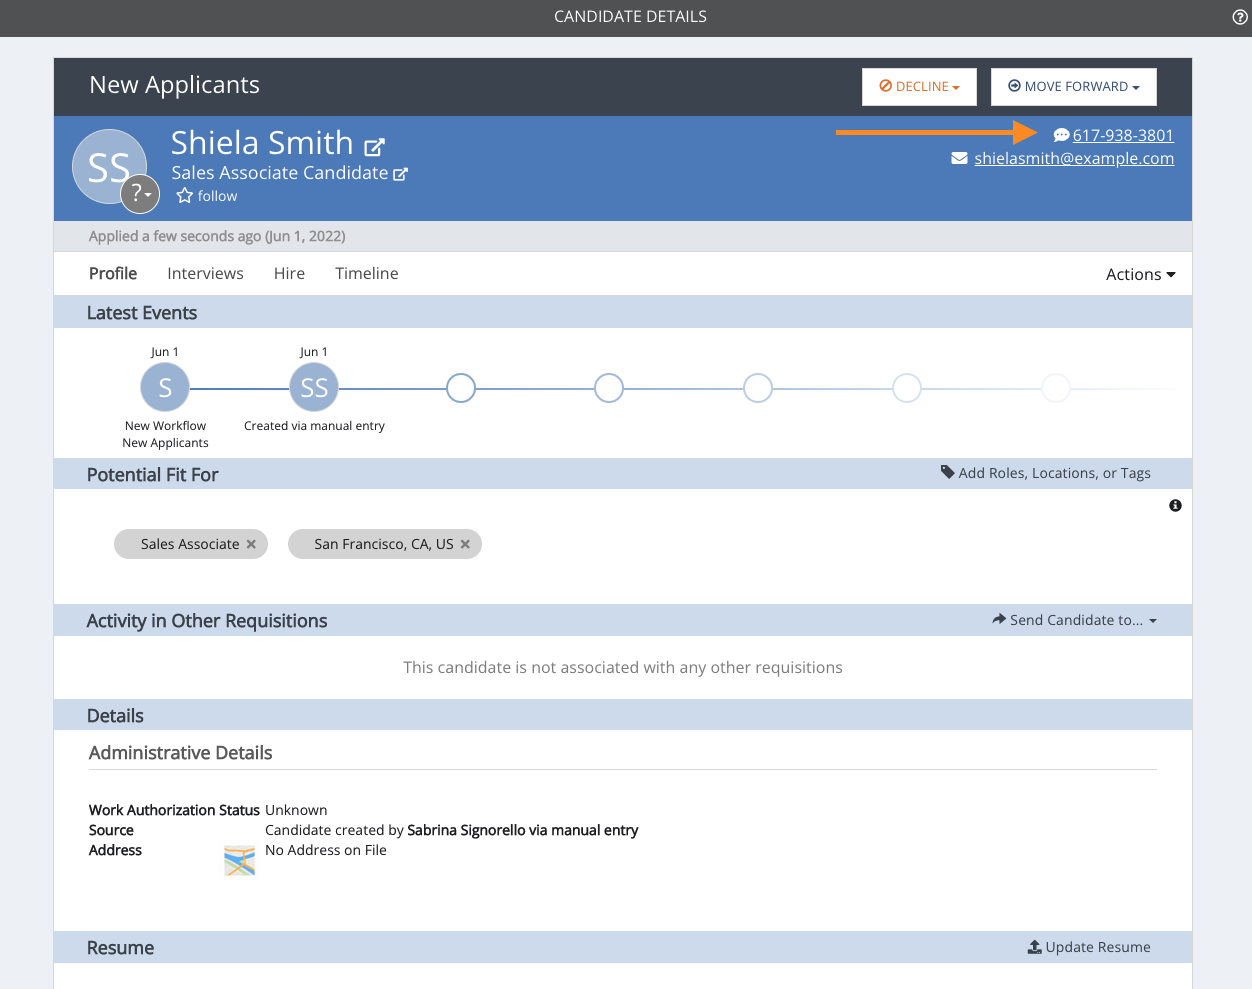Screen dimensions: 1252x989
Task: Click the chat bubble icon beside phone
Action: tap(1061, 135)
